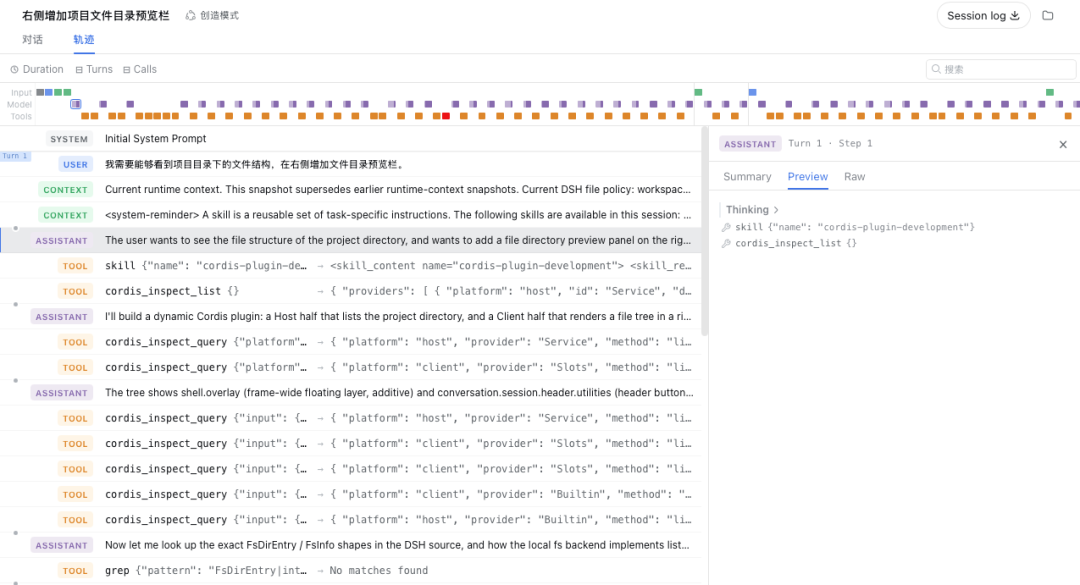This screenshot has width=1080, height=585.
Task: Open the grep FsDirEntry TOOL row
Action: point(351,571)
